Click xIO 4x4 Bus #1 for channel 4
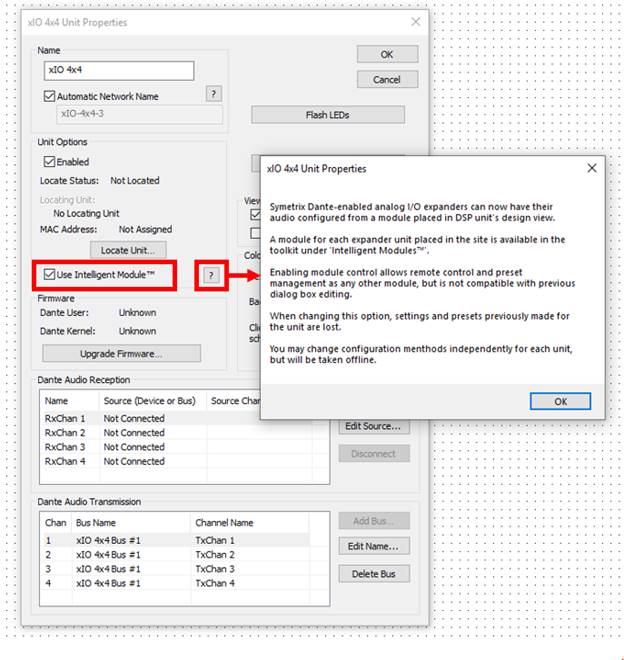 click(108, 583)
